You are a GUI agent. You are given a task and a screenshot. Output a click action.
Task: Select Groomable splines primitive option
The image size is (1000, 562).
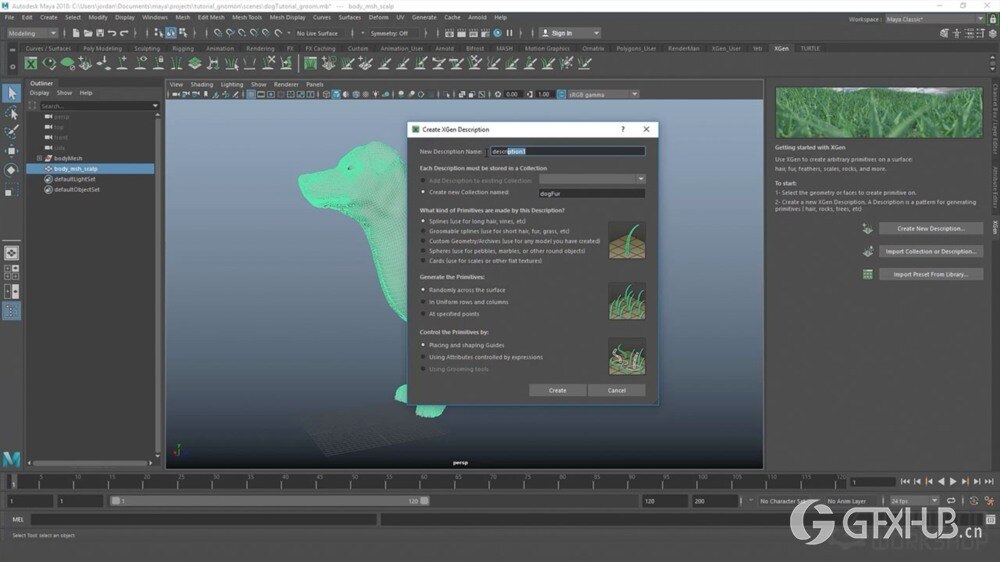[424, 231]
